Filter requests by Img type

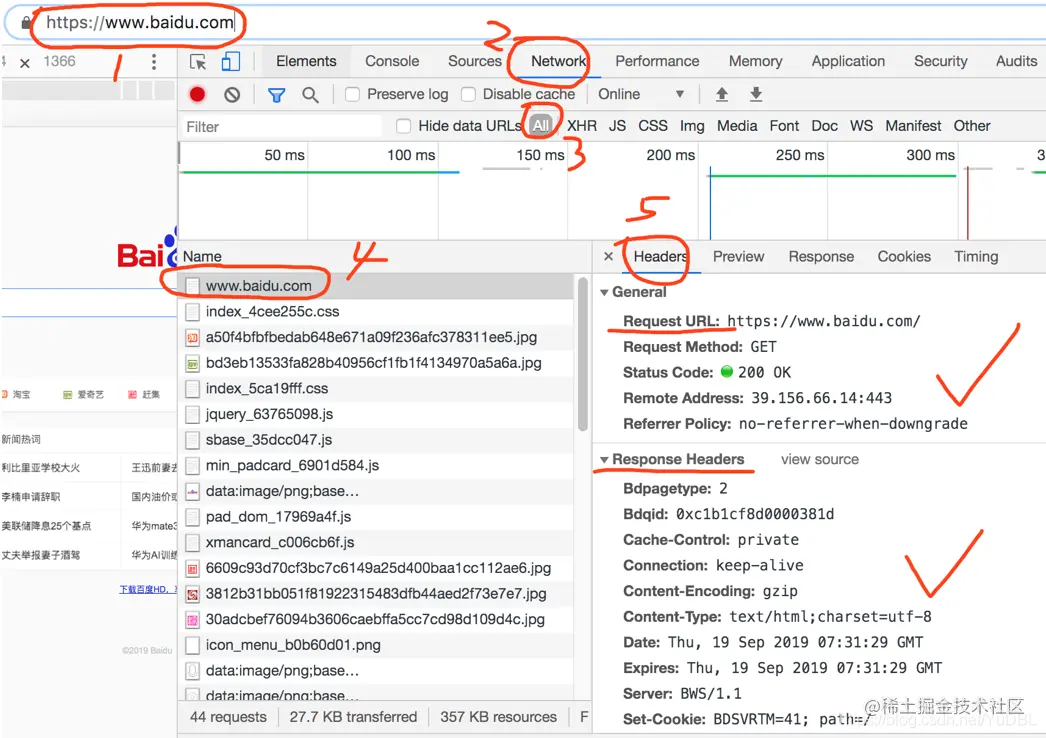pos(692,125)
